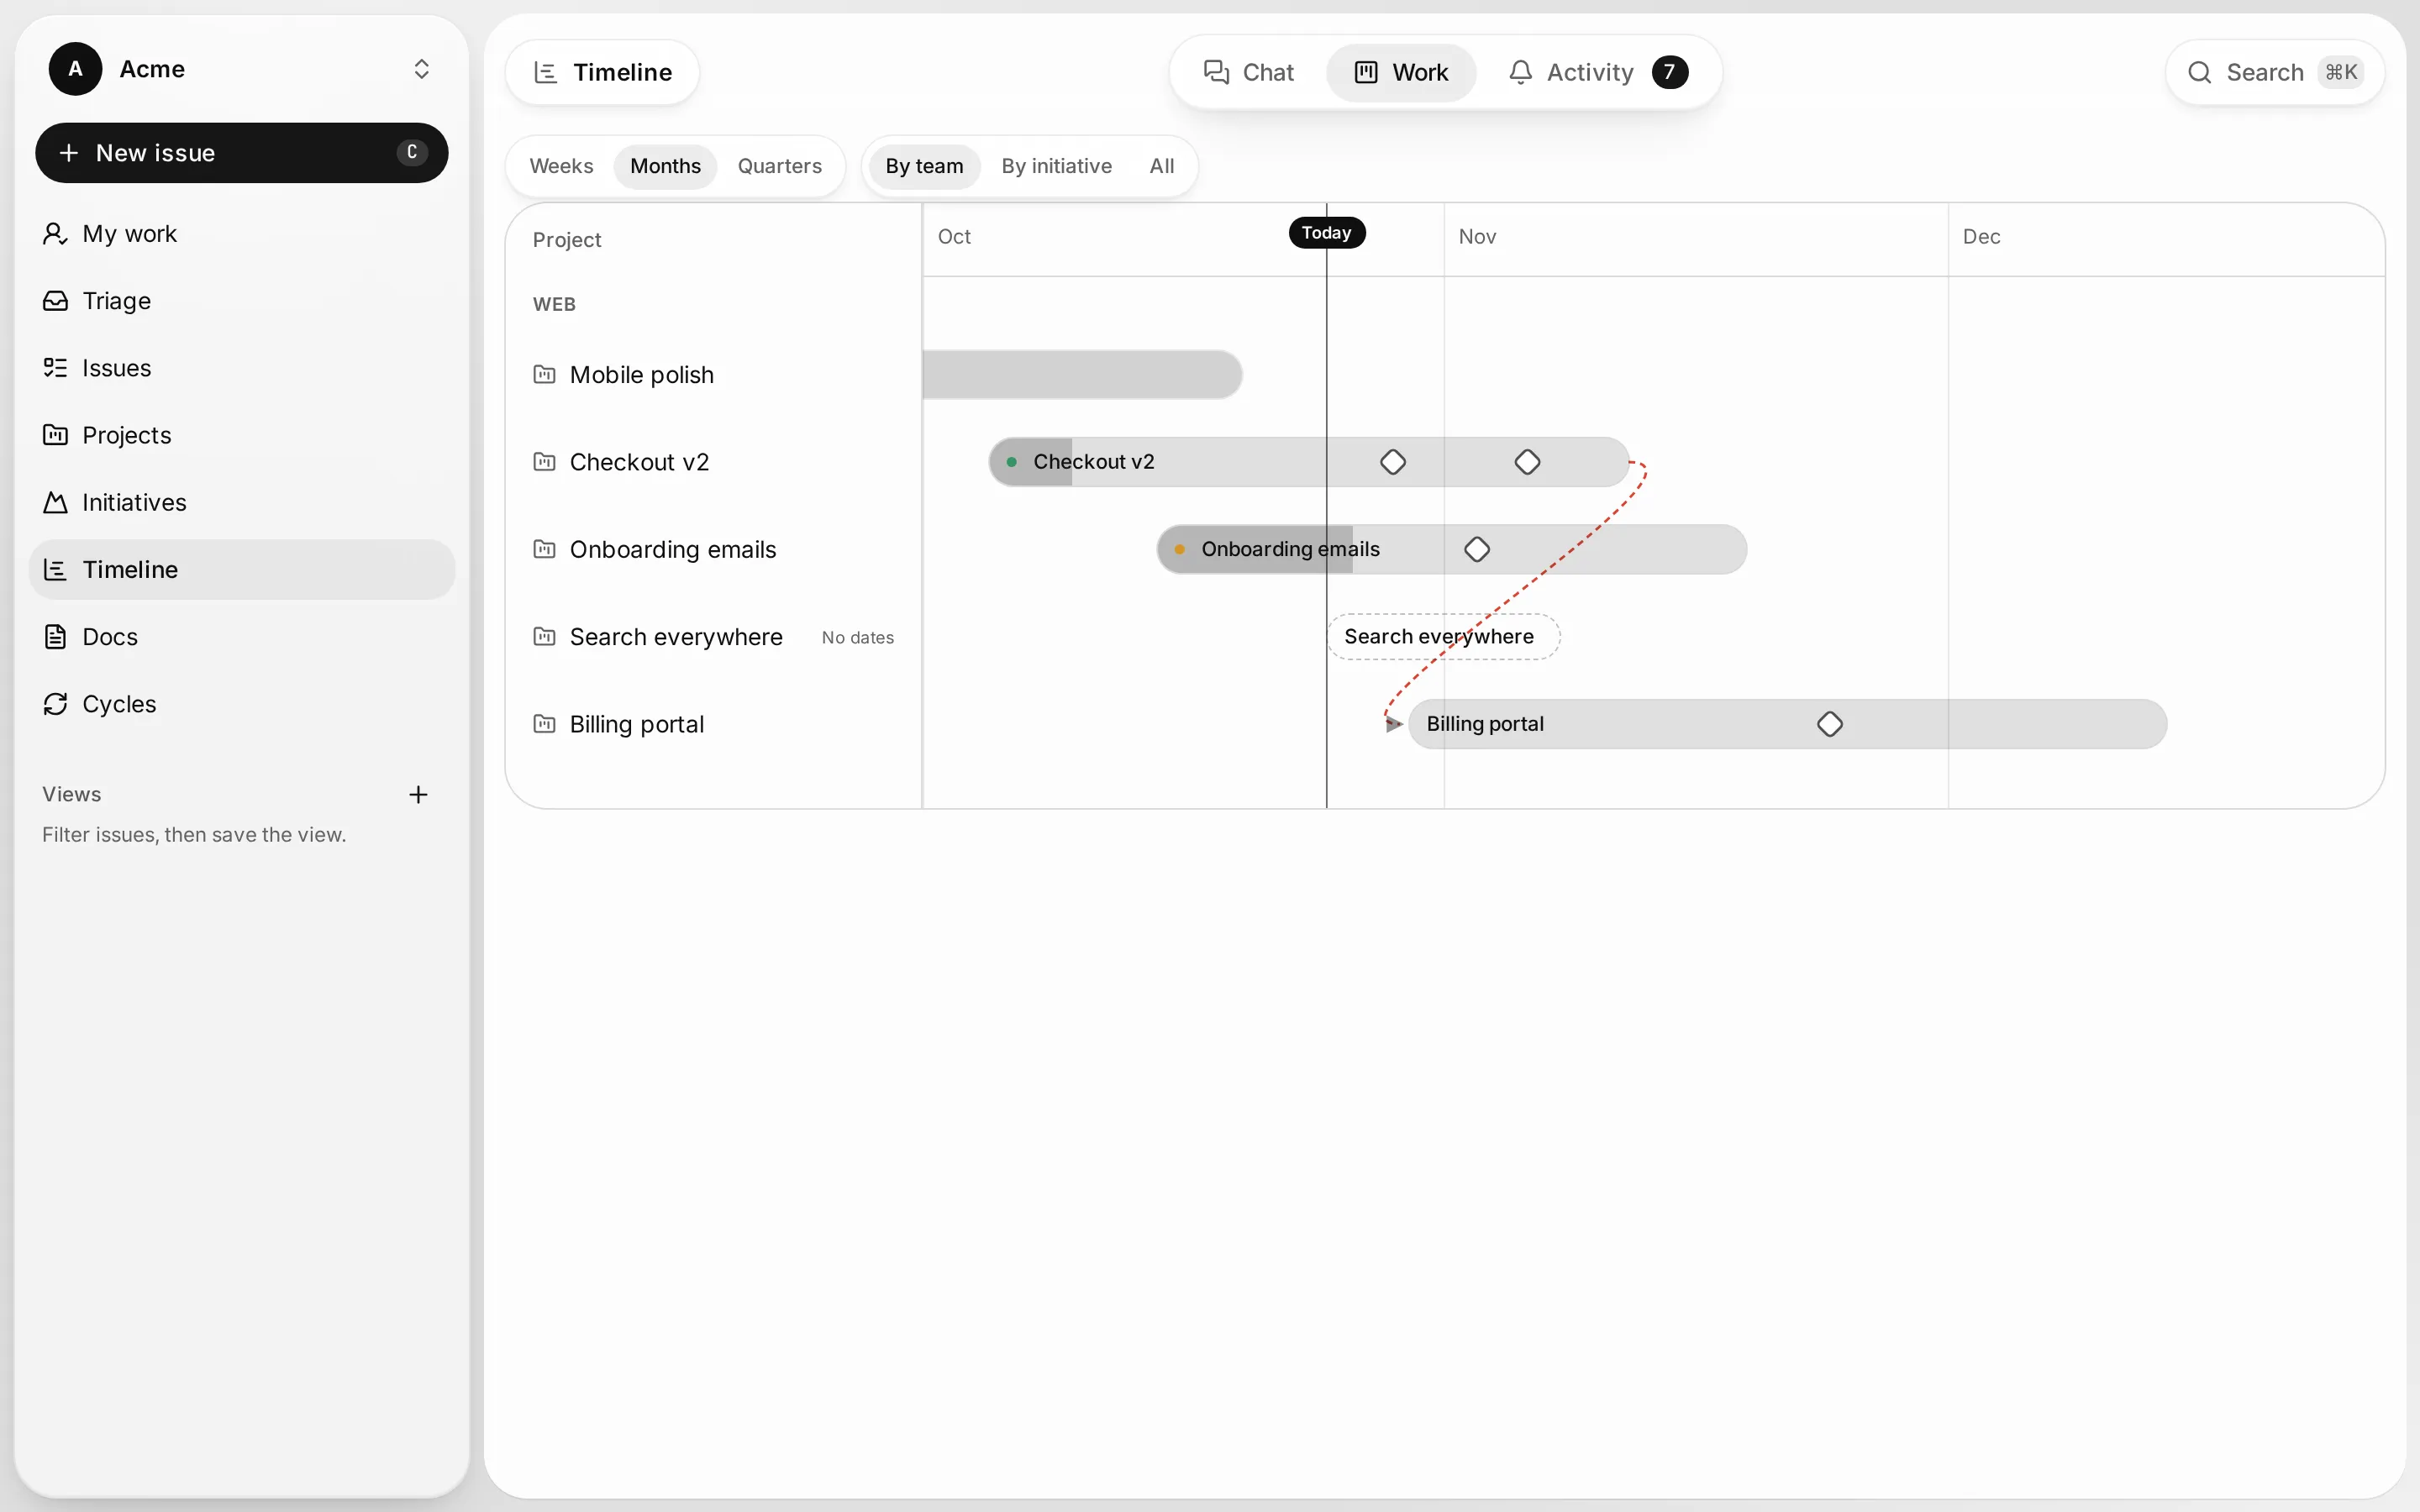The image size is (2420, 1512).
Task: Open the Search box
Action: [x=2275, y=72]
